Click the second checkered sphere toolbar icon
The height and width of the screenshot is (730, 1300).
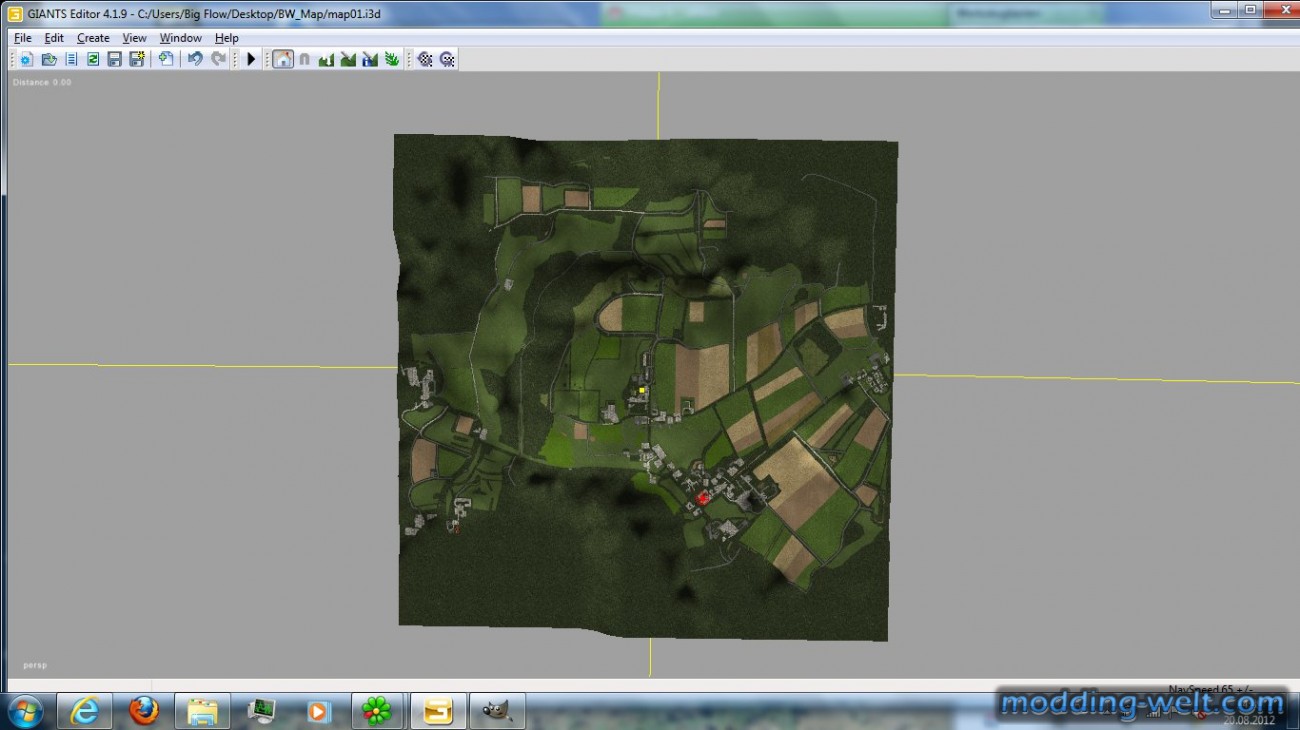pyautogui.click(x=447, y=59)
